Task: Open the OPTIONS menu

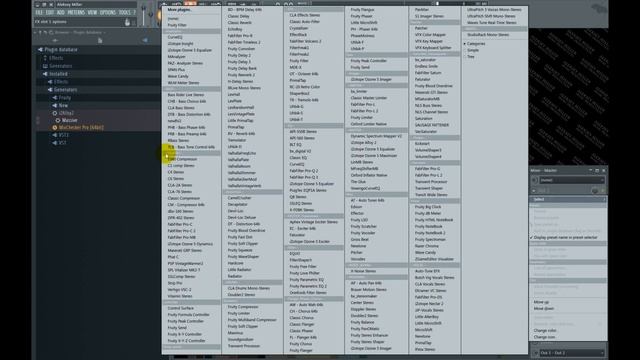Action: 108,13
